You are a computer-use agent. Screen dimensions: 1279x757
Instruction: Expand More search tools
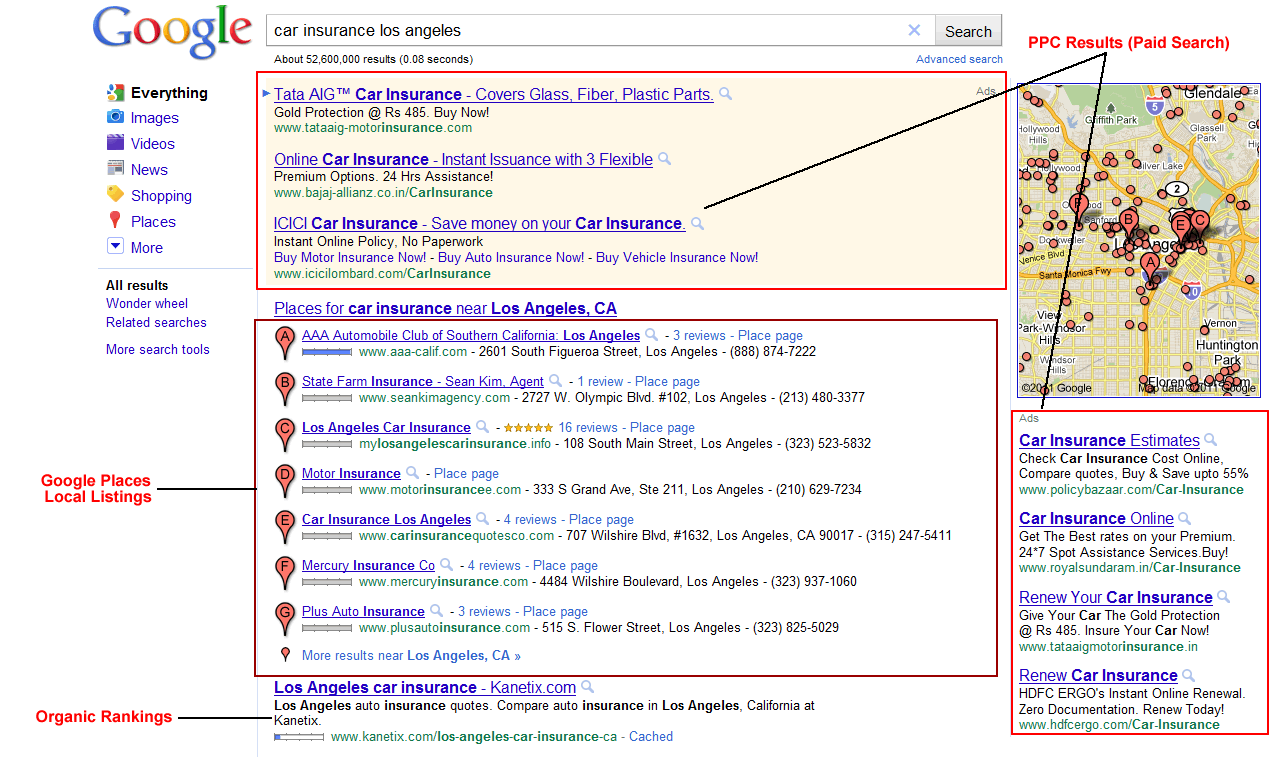[157, 349]
